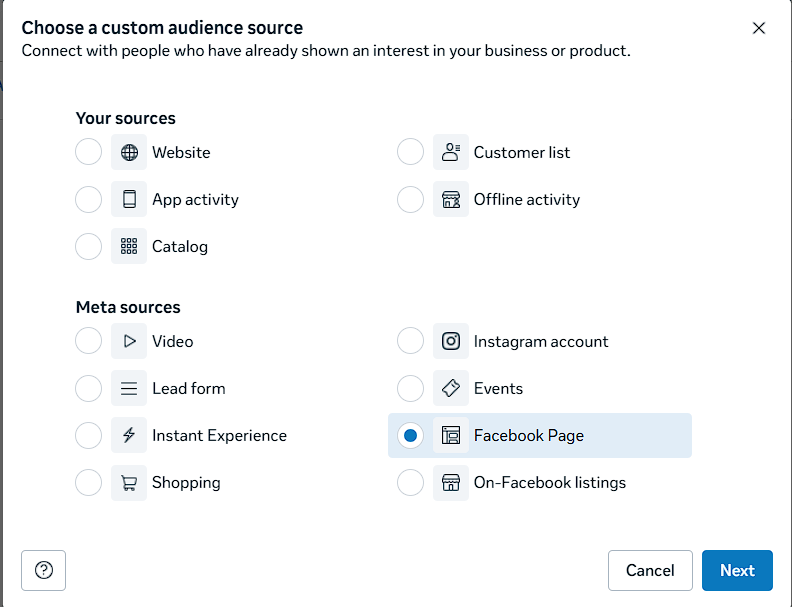The width and height of the screenshot is (792, 607).
Task: Choose the On-Facebook listings radio button
Action: point(411,483)
